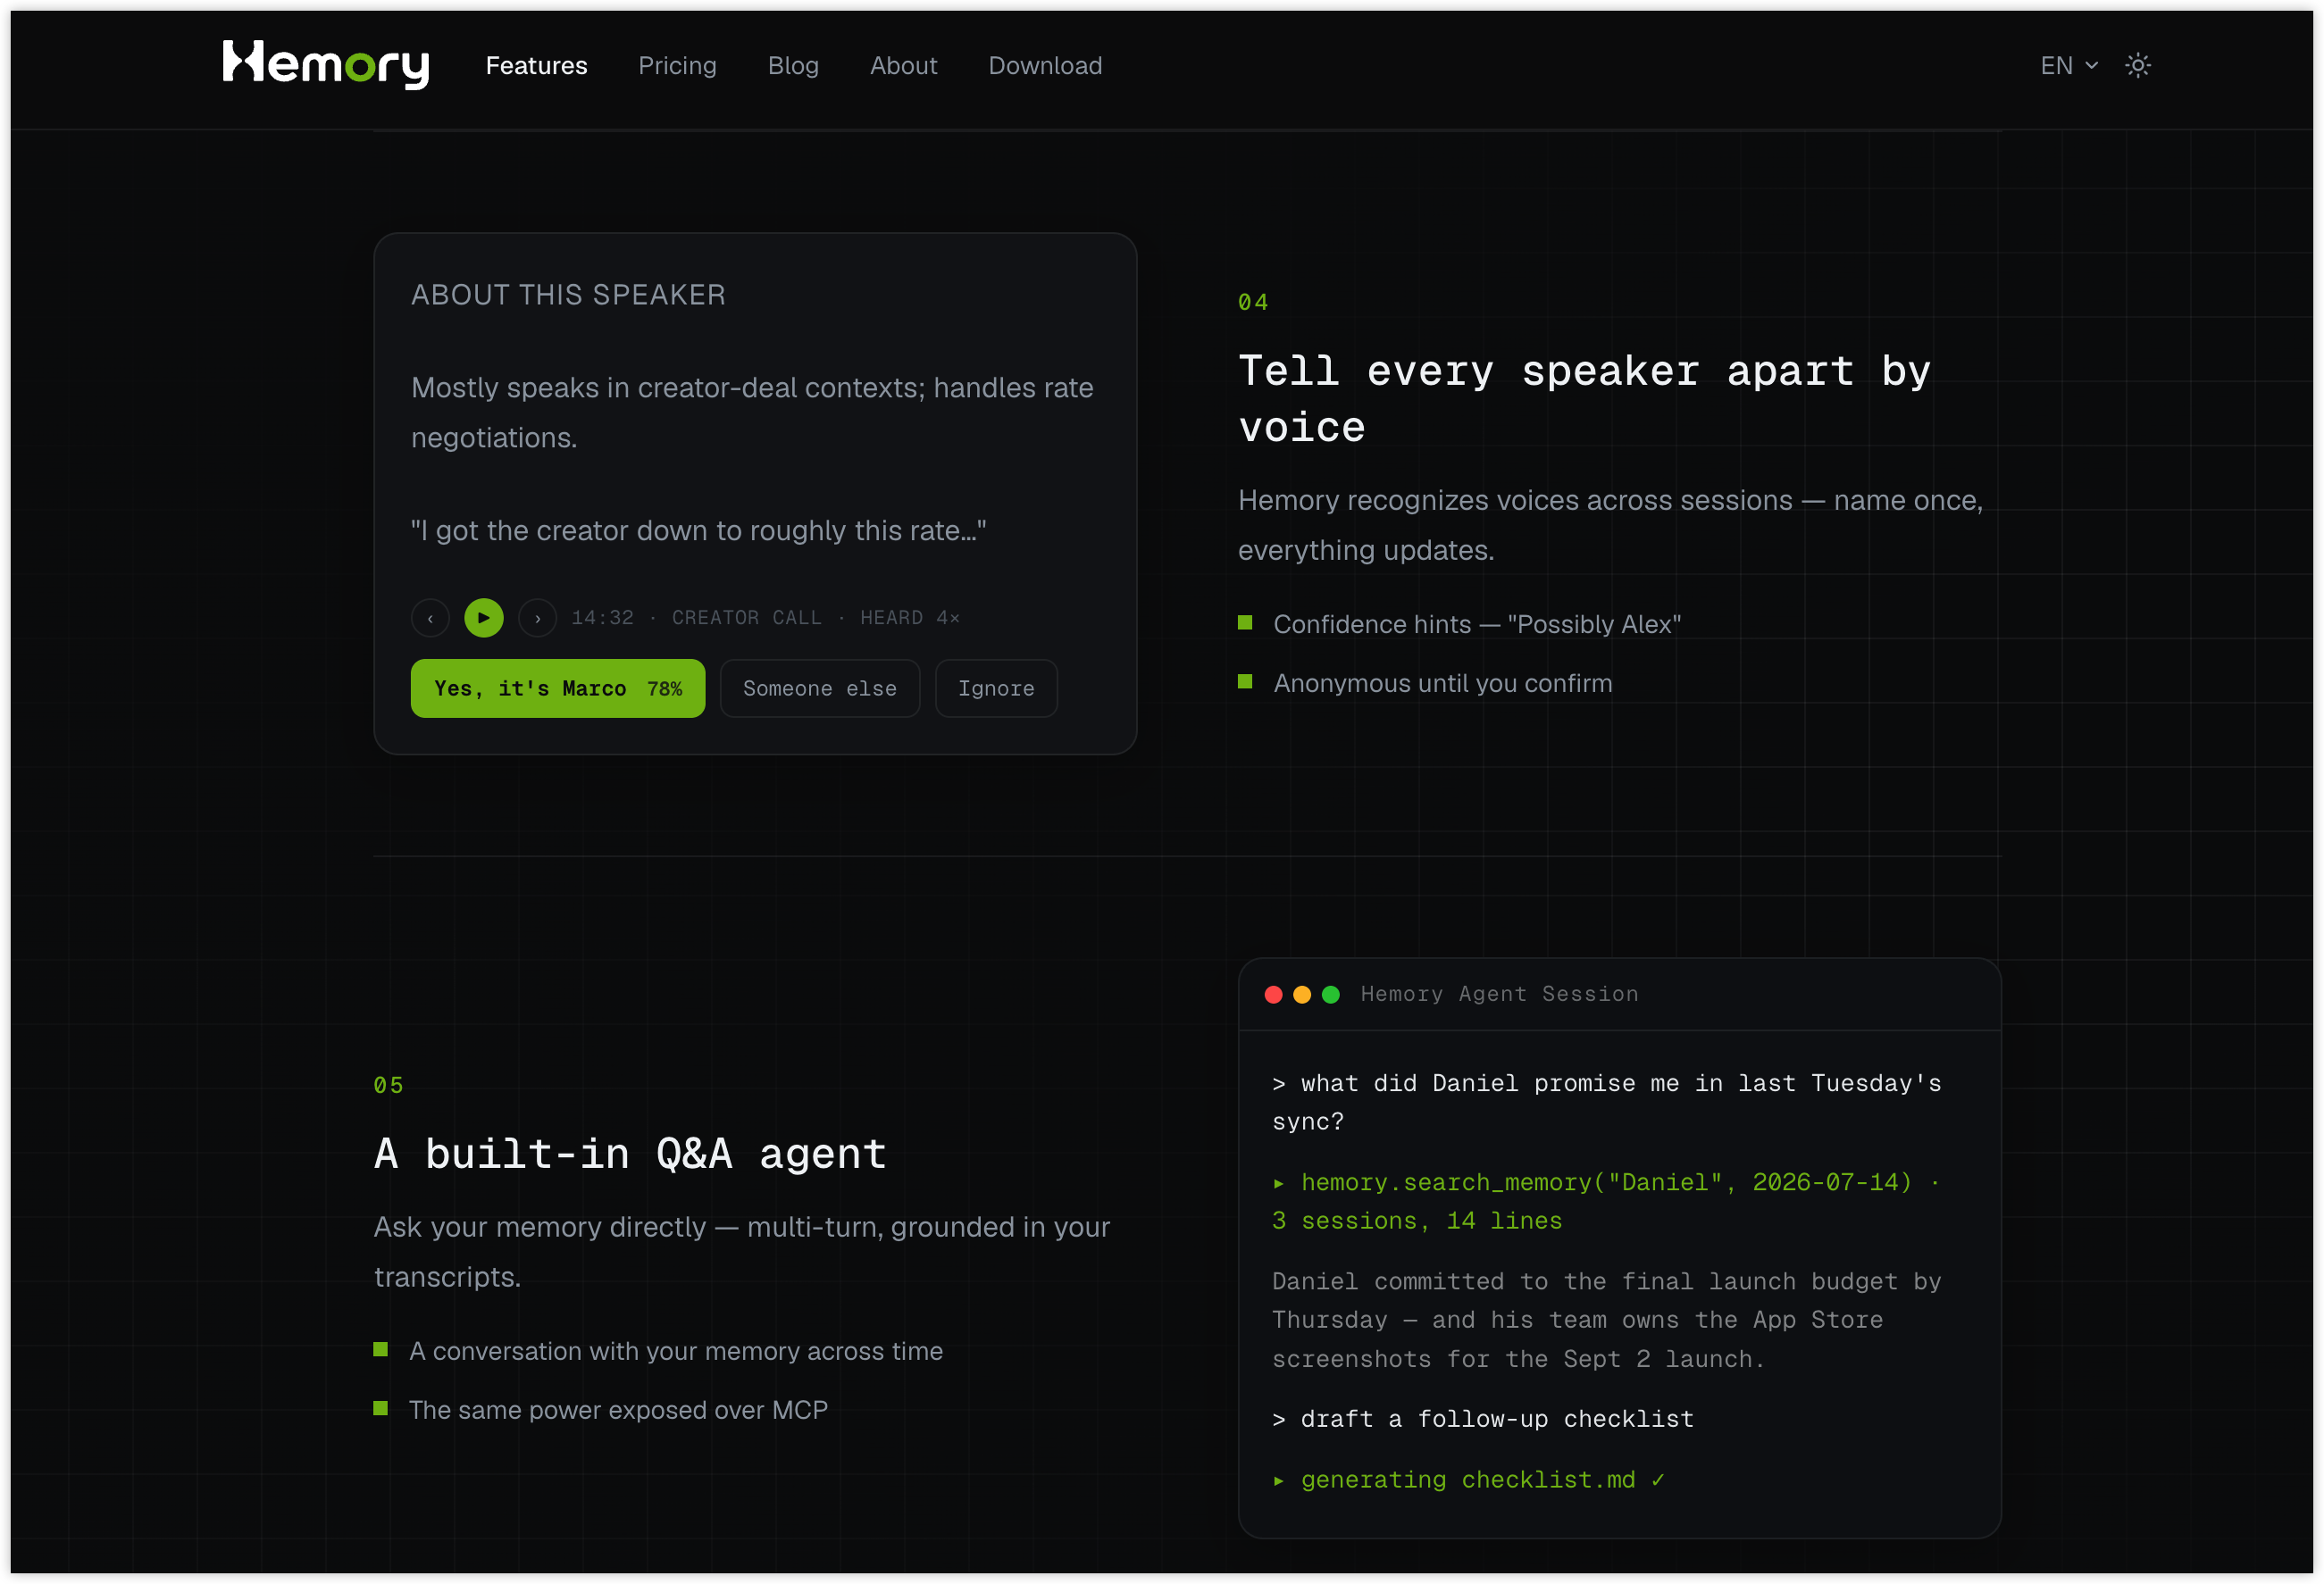Screen dimensions: 2324x1584
Task: Click the 'HEARD 4×' label
Action: (x=910, y=618)
